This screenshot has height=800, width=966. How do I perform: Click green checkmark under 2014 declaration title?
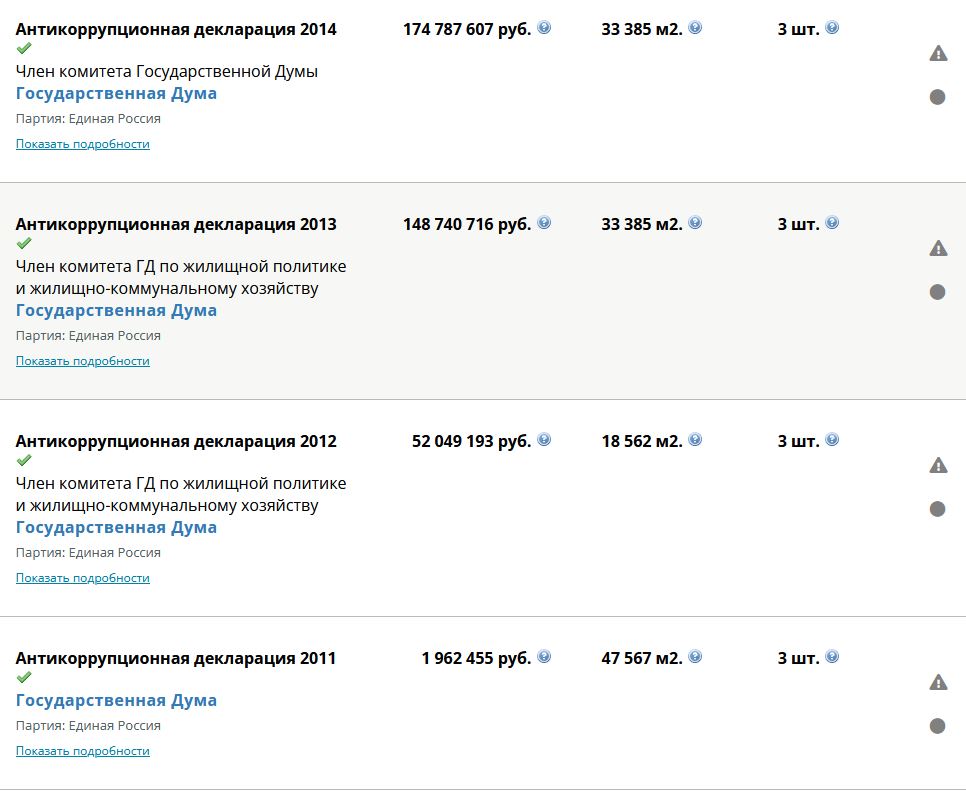[23, 48]
